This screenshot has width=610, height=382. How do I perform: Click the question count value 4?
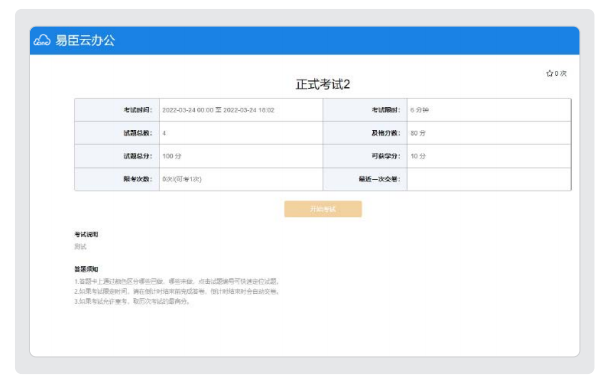click(164, 133)
